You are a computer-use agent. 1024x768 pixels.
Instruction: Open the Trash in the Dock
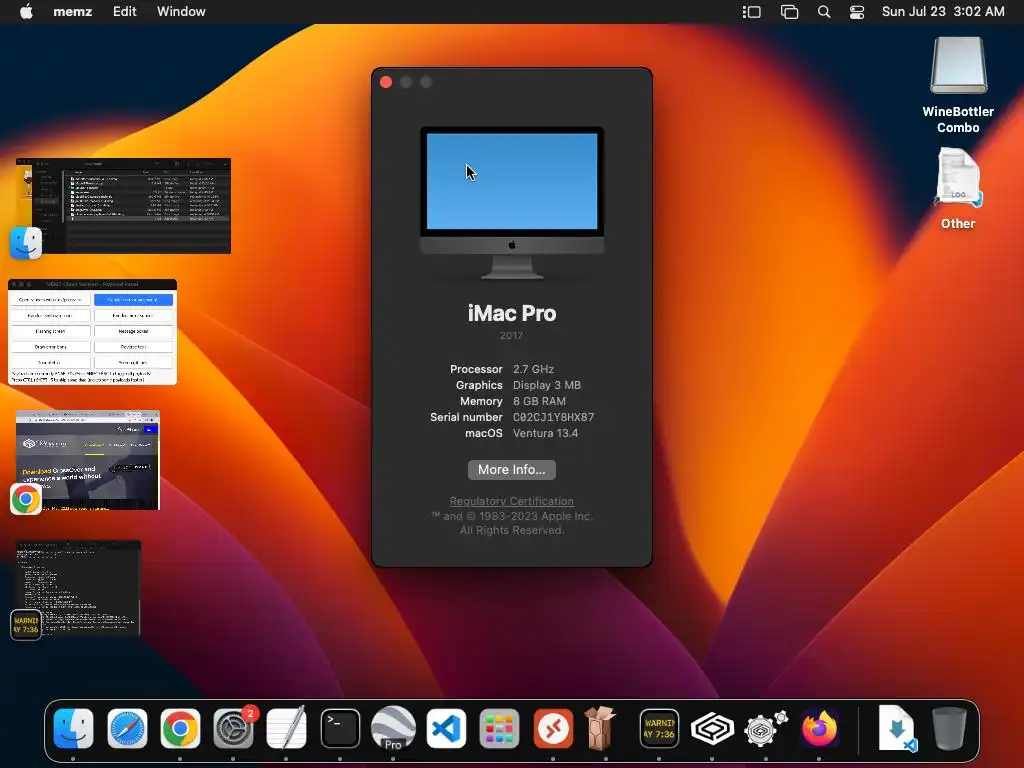pyautogui.click(x=950, y=728)
